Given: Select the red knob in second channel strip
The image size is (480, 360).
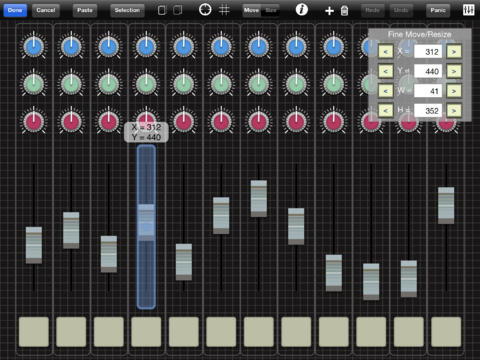Looking at the screenshot, I should [x=71, y=121].
